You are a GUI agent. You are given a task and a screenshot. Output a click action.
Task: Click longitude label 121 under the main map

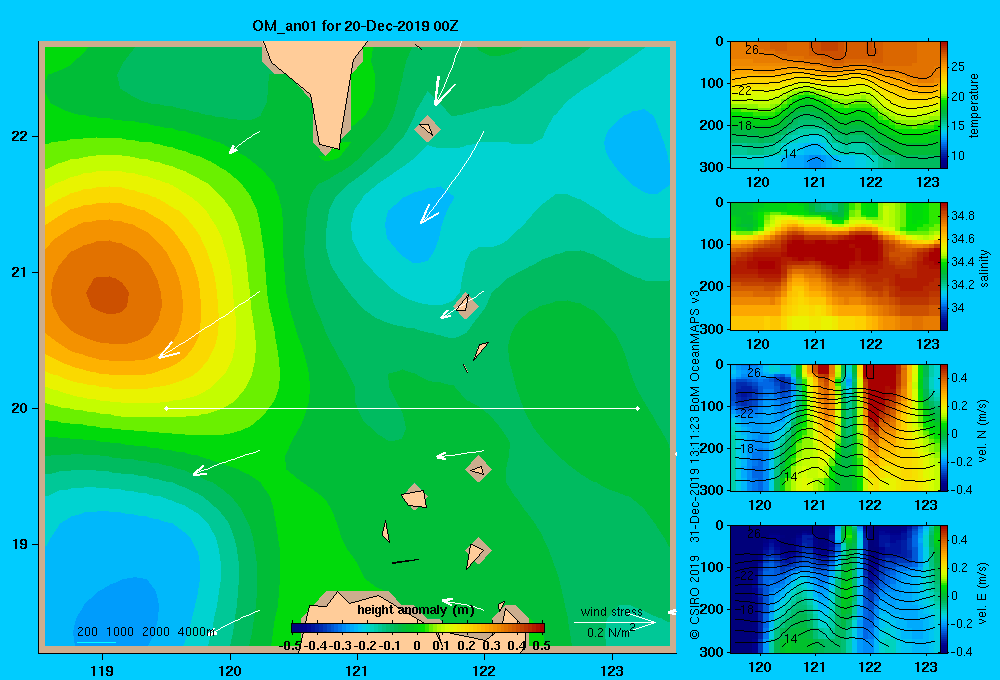coord(357,670)
